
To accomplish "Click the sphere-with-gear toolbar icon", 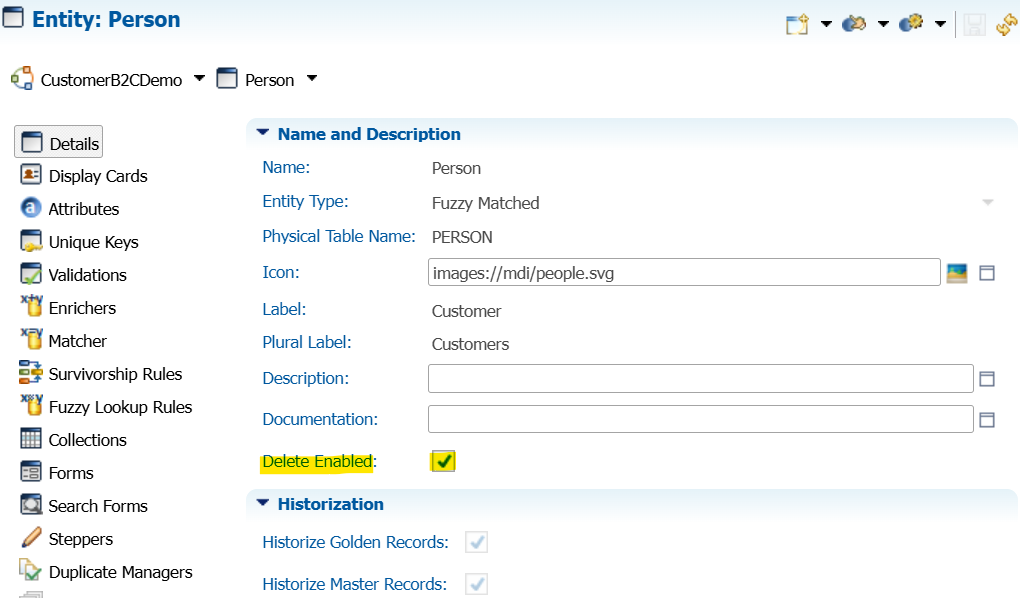I will pos(911,24).
